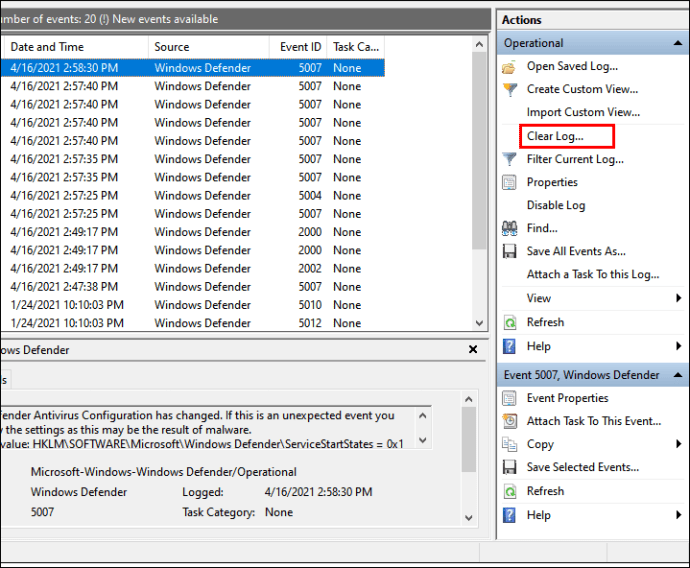Image resolution: width=690 pixels, height=568 pixels.
Task: Click the event details pane scroll-down arrow
Action: [x=469, y=518]
